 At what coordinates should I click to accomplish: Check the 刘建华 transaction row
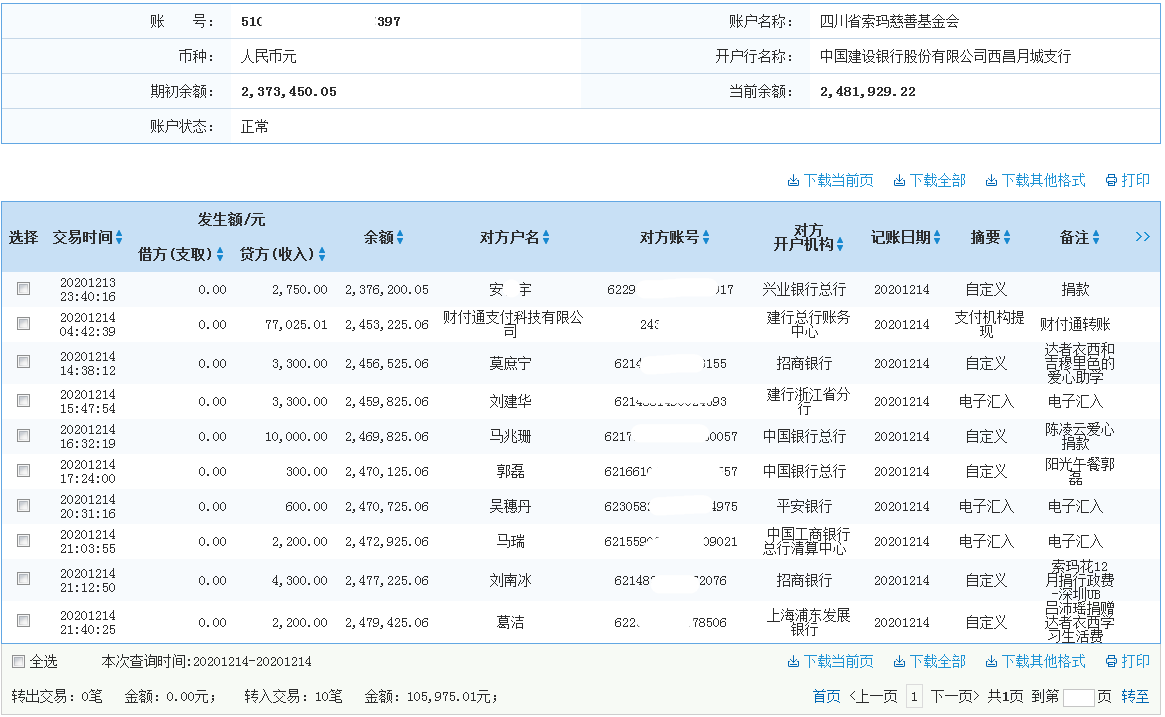[24, 401]
